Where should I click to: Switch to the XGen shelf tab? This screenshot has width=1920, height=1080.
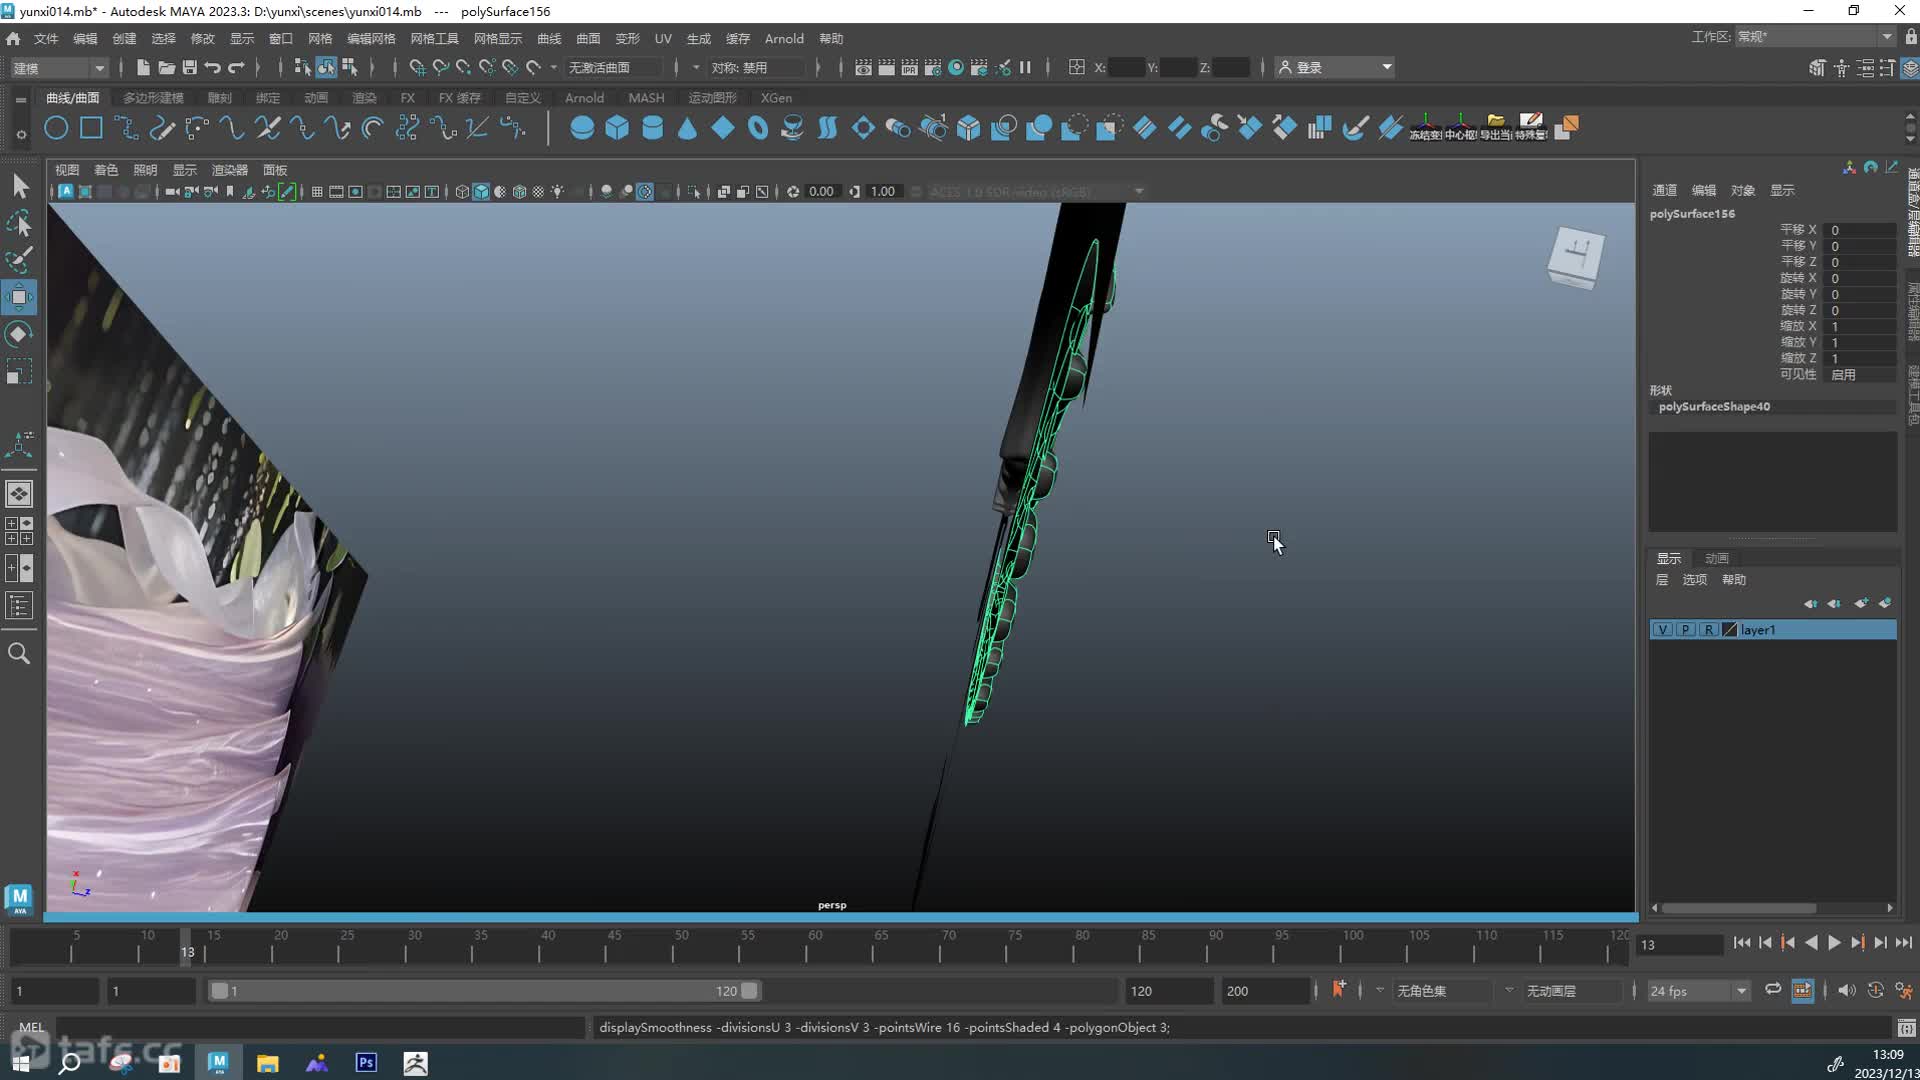(x=776, y=98)
